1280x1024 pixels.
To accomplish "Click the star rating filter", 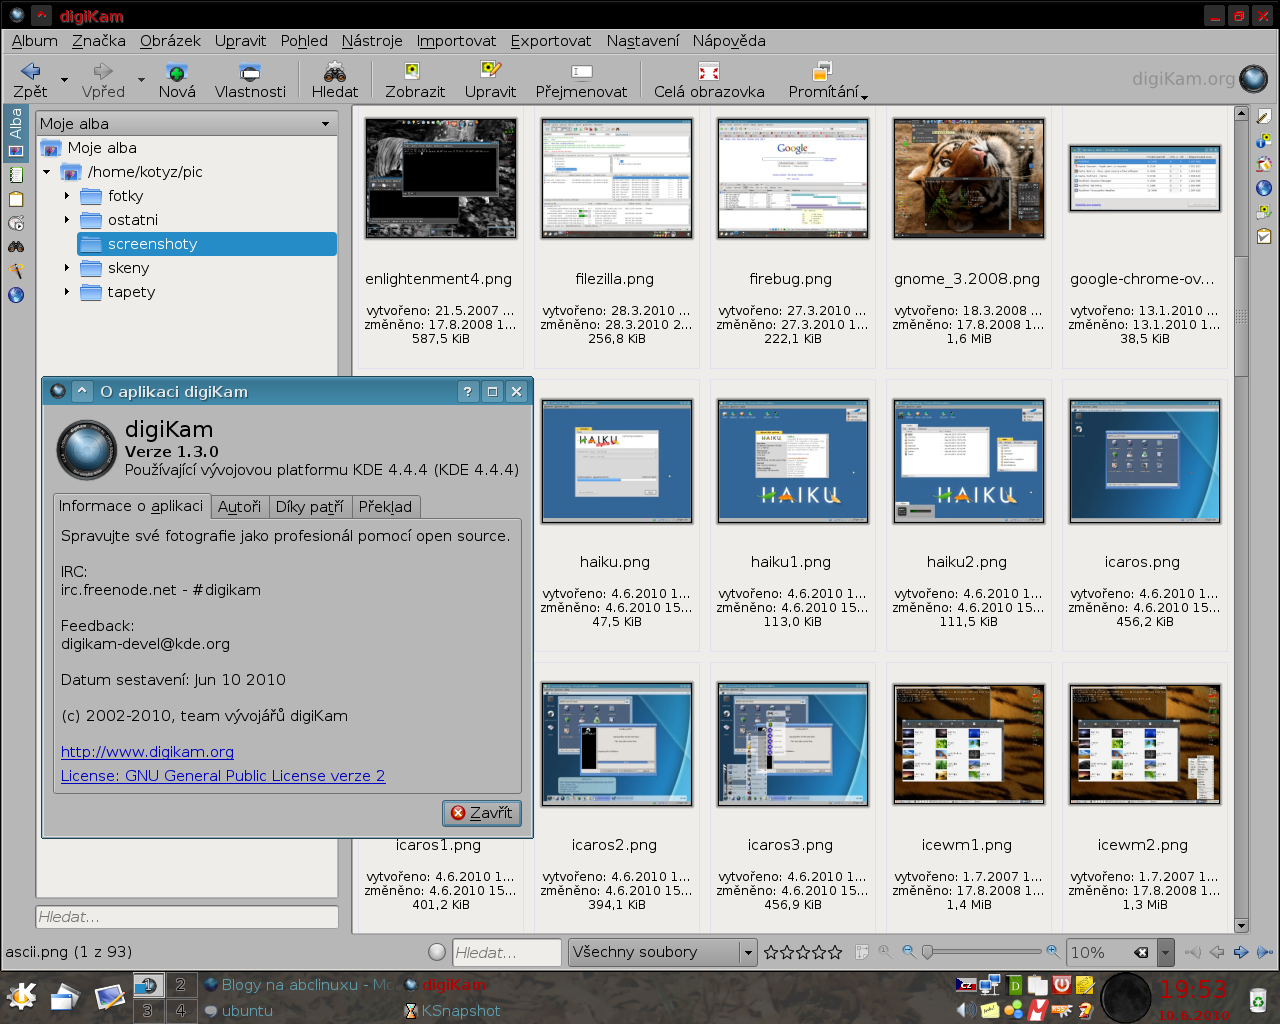I will [803, 952].
